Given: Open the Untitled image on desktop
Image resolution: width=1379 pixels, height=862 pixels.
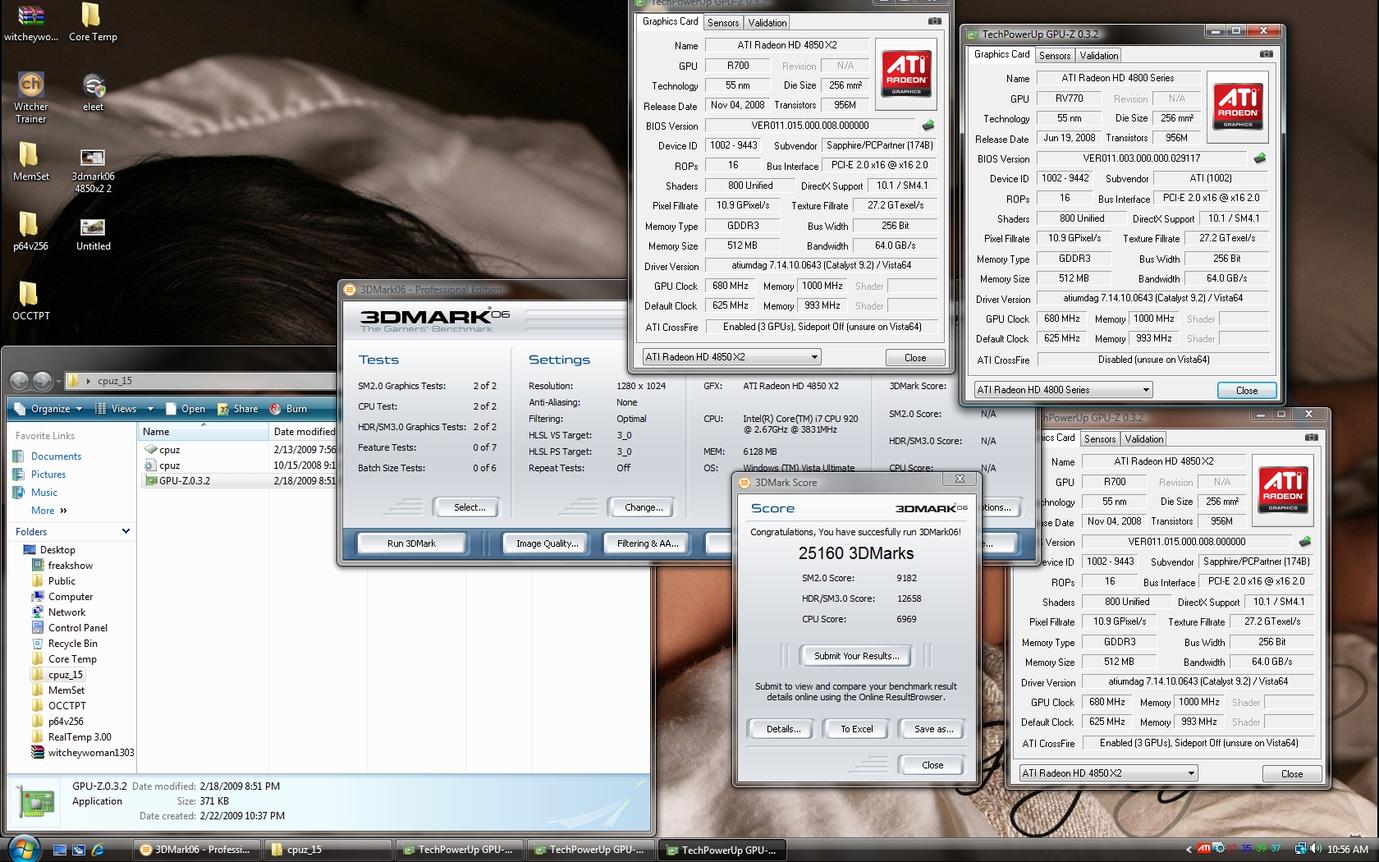Looking at the screenshot, I should (x=93, y=234).
